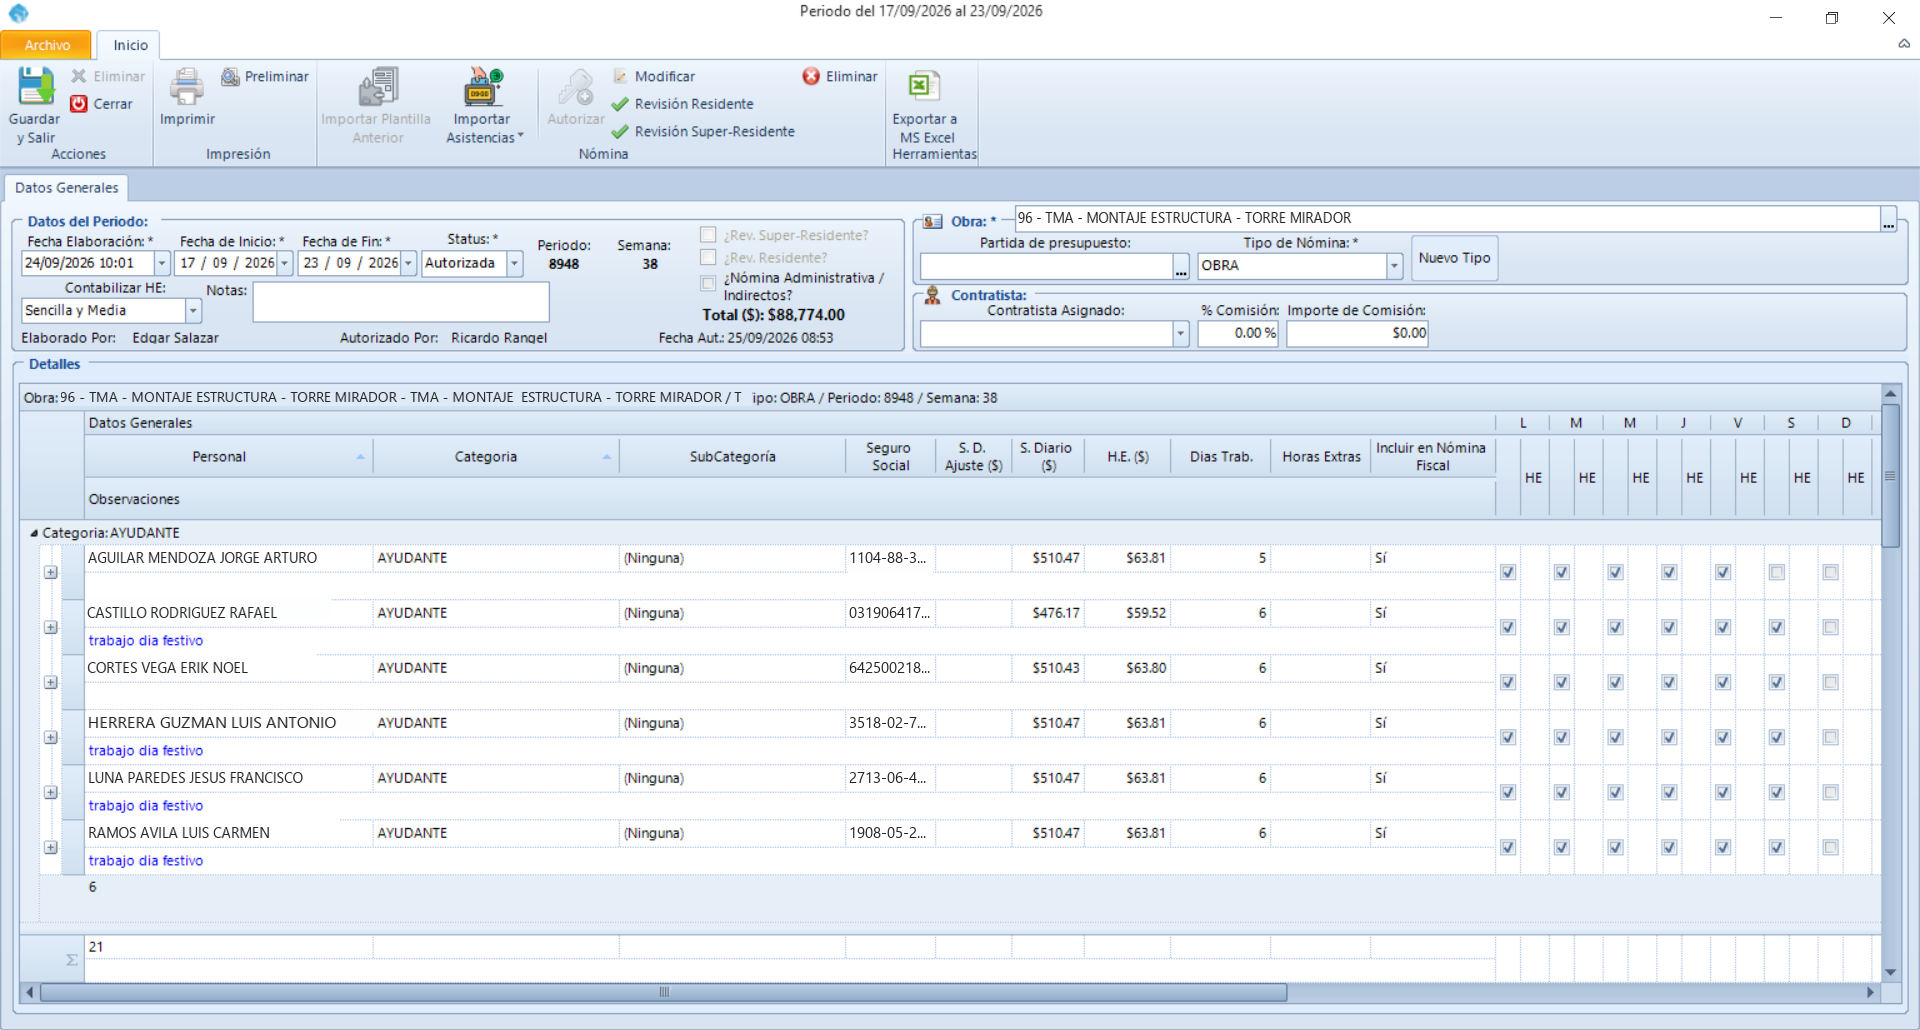Open the Archivo menu

click(46, 45)
